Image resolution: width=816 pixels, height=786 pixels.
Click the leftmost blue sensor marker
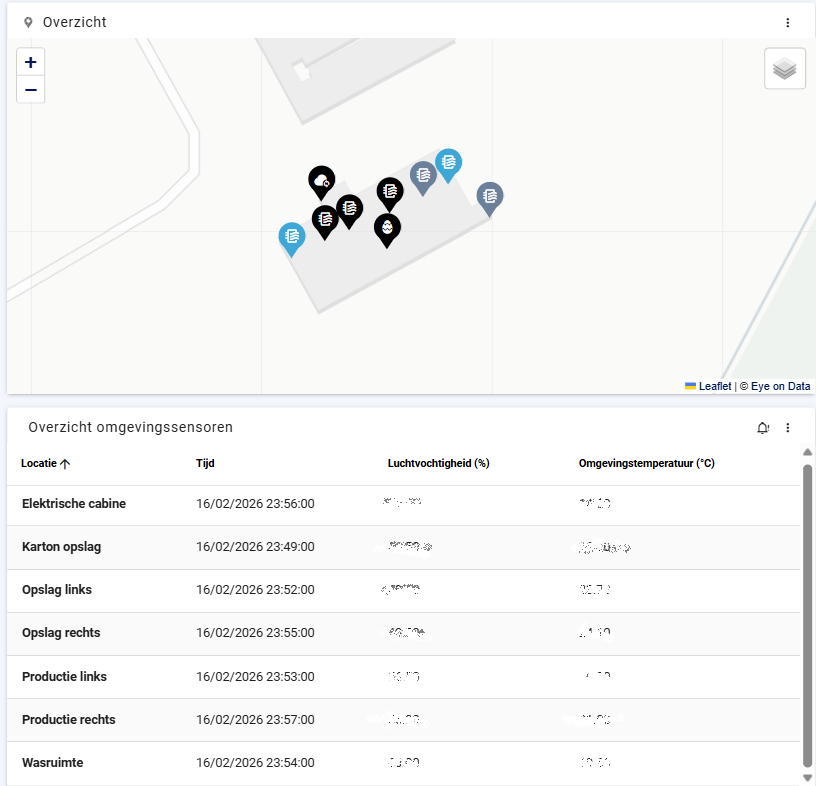pos(292,239)
